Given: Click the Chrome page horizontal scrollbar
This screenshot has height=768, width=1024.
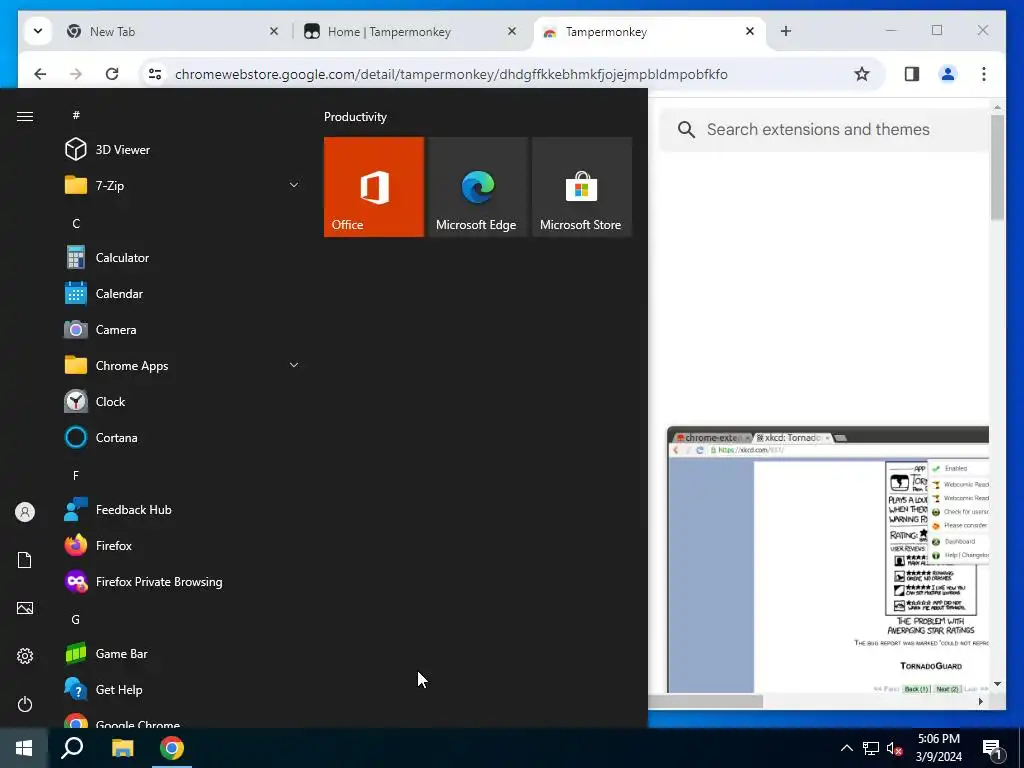Looking at the screenshot, I should [706, 701].
